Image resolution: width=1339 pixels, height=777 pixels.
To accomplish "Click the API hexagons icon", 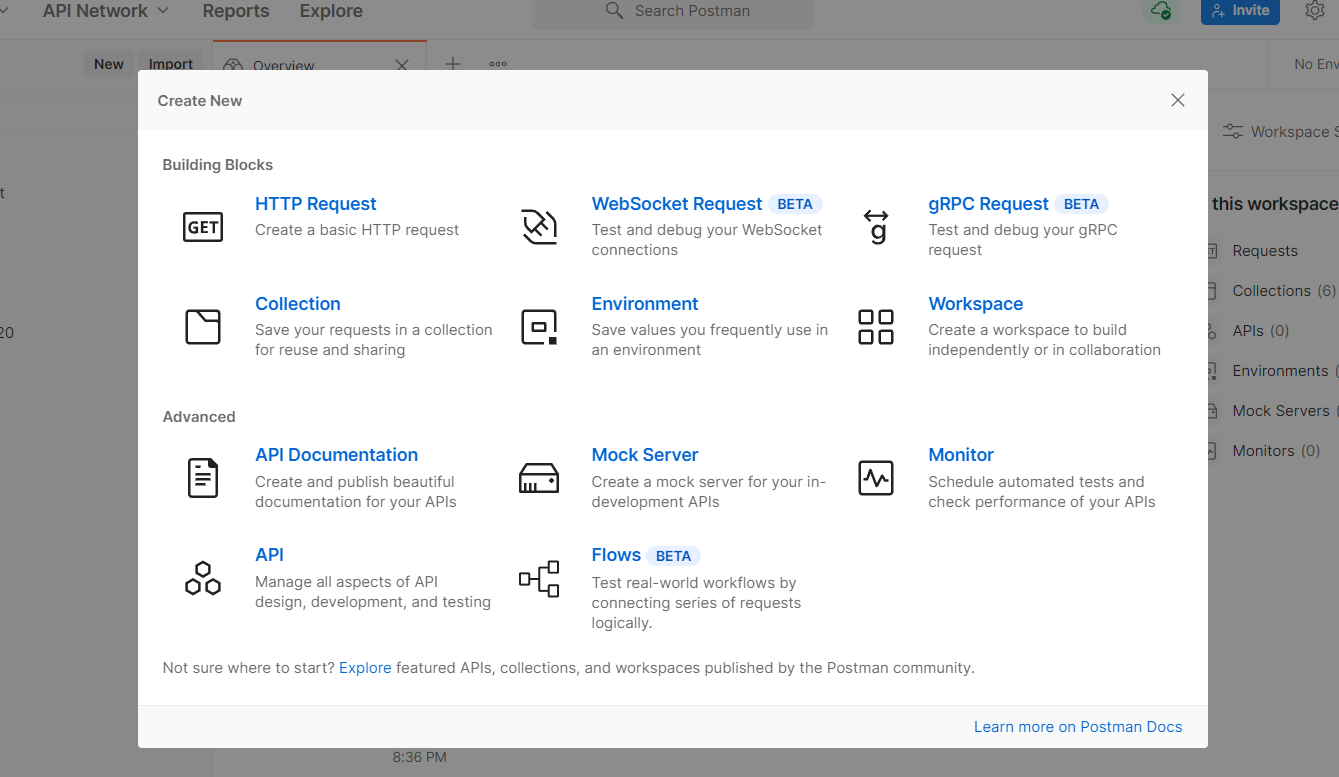I will tap(203, 578).
